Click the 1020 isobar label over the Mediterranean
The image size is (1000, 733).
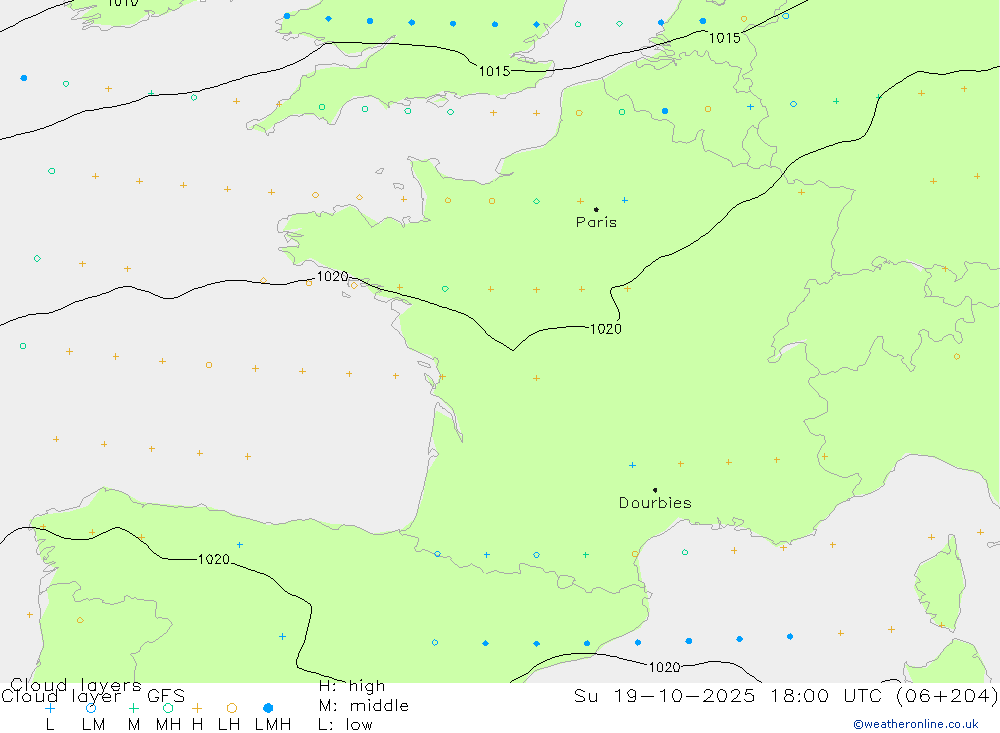pos(665,667)
